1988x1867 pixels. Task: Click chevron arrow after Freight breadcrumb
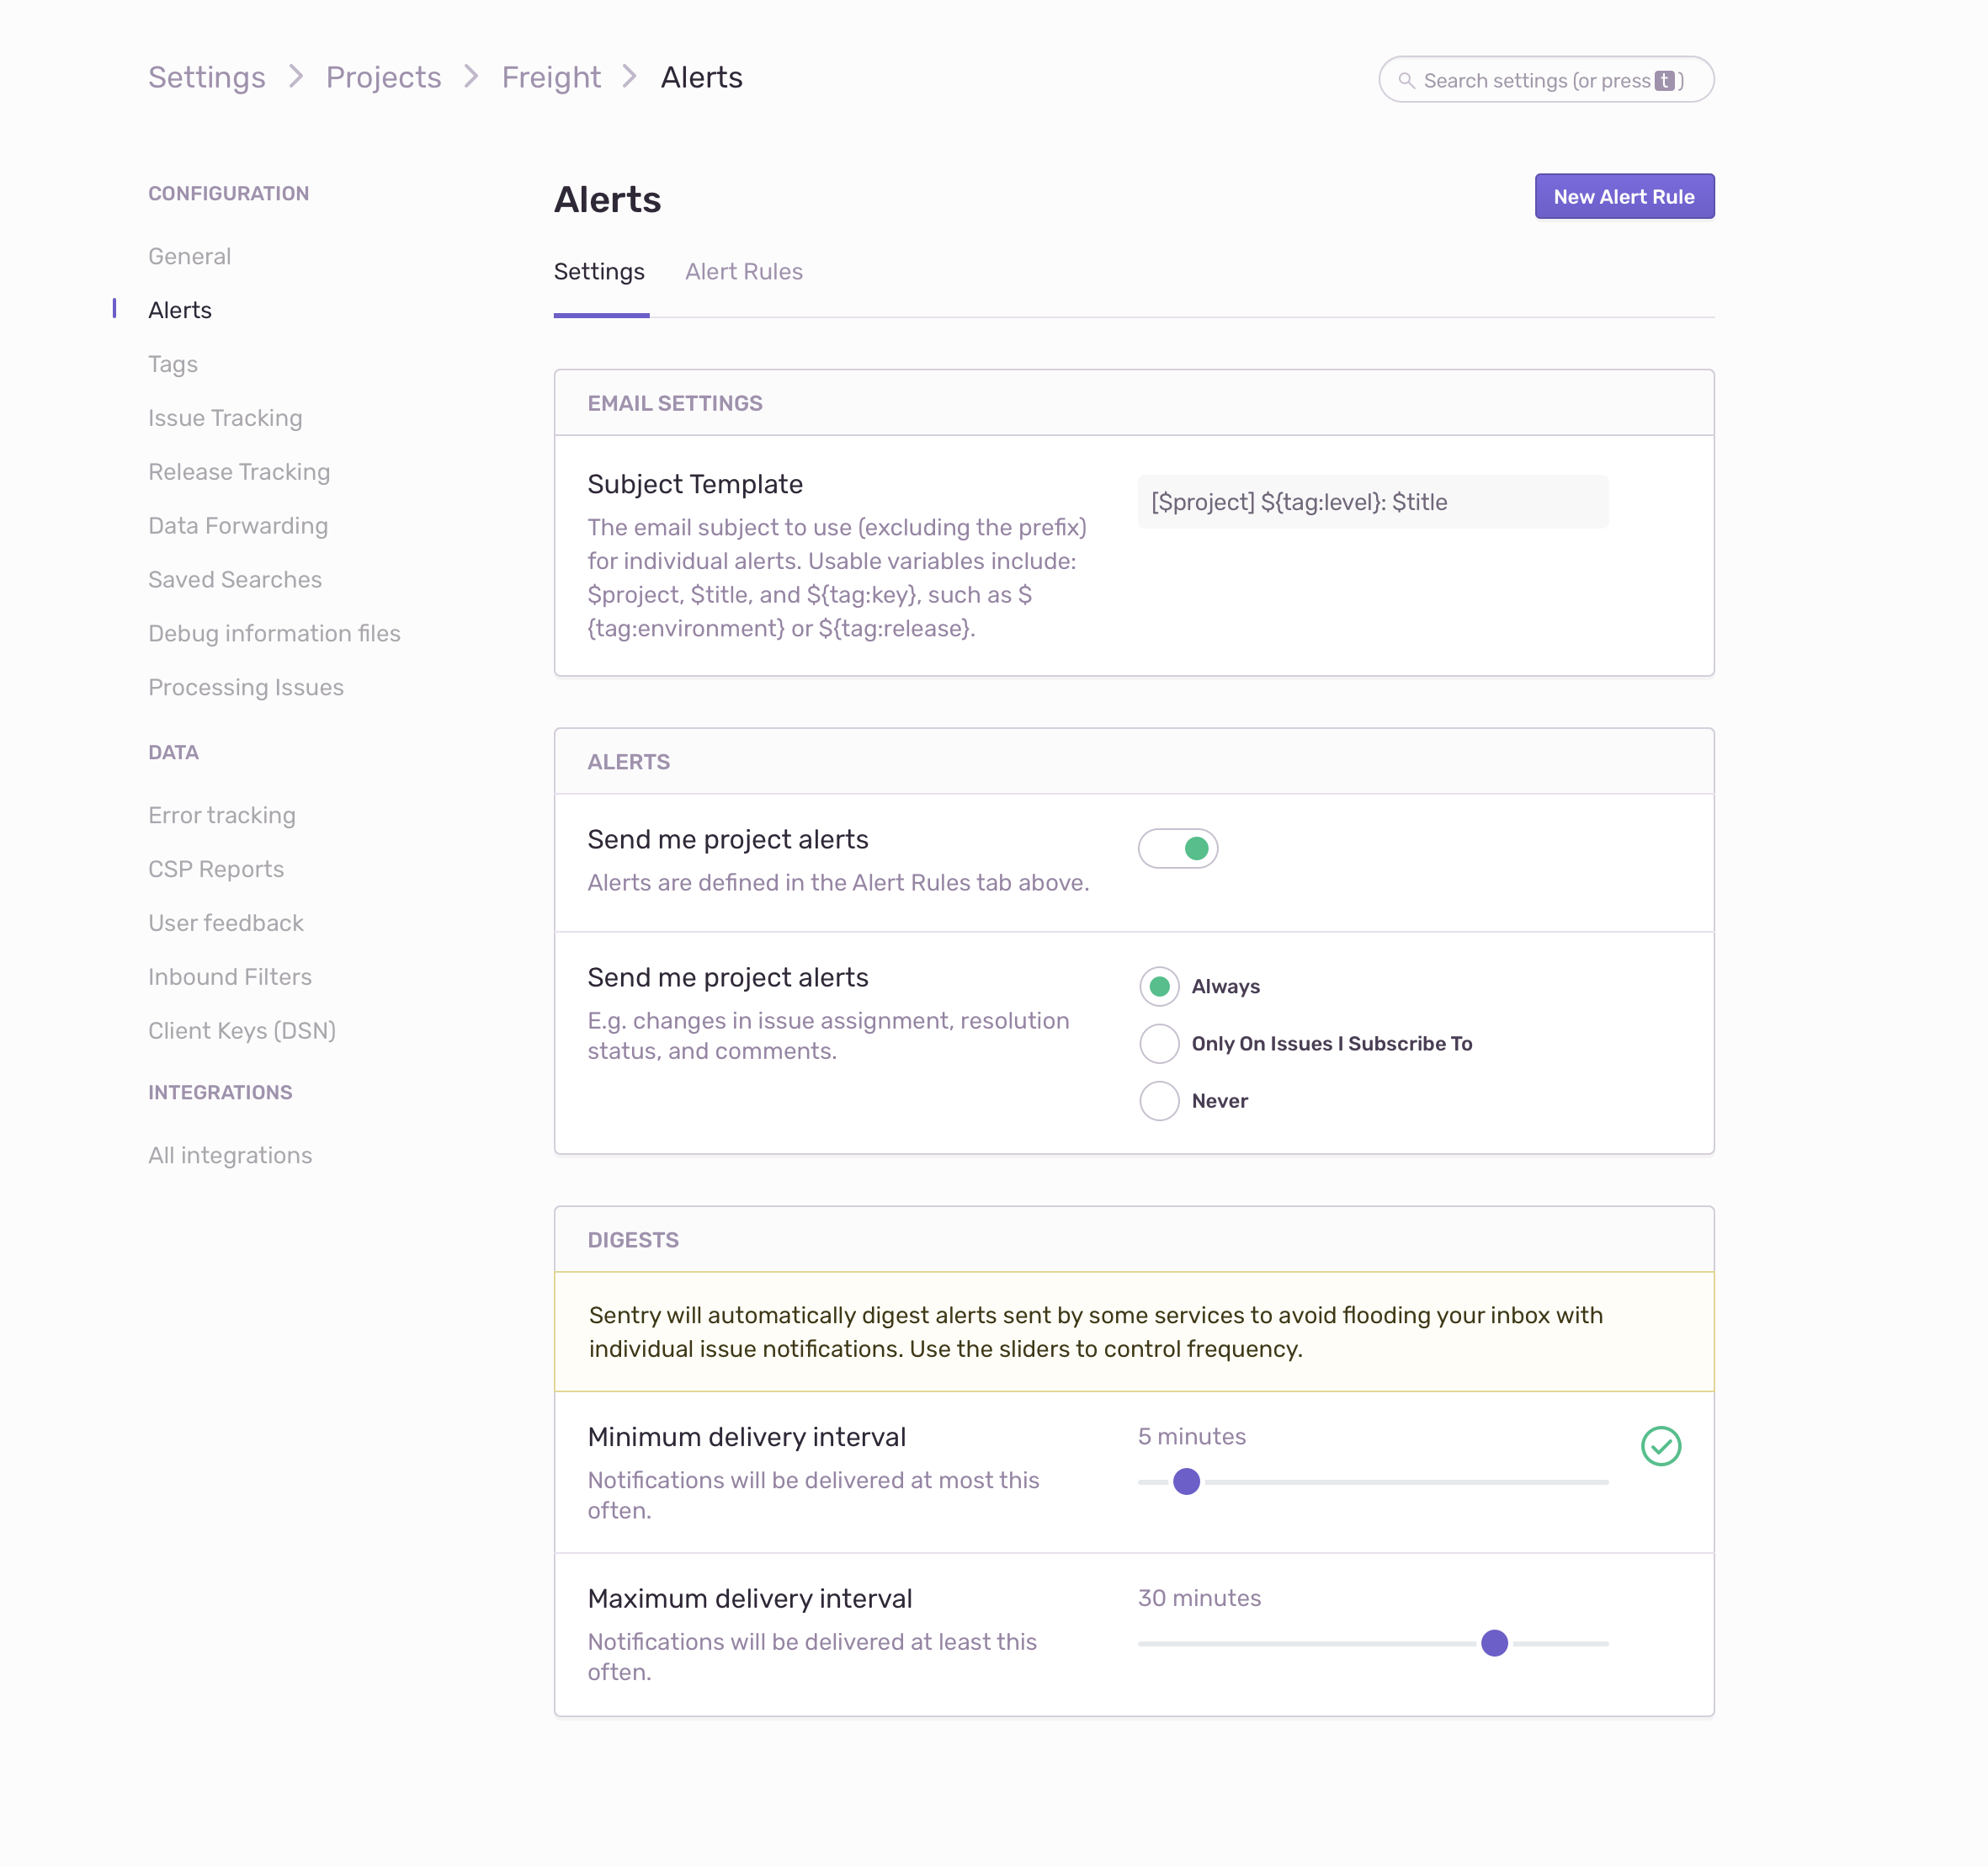[x=629, y=77]
